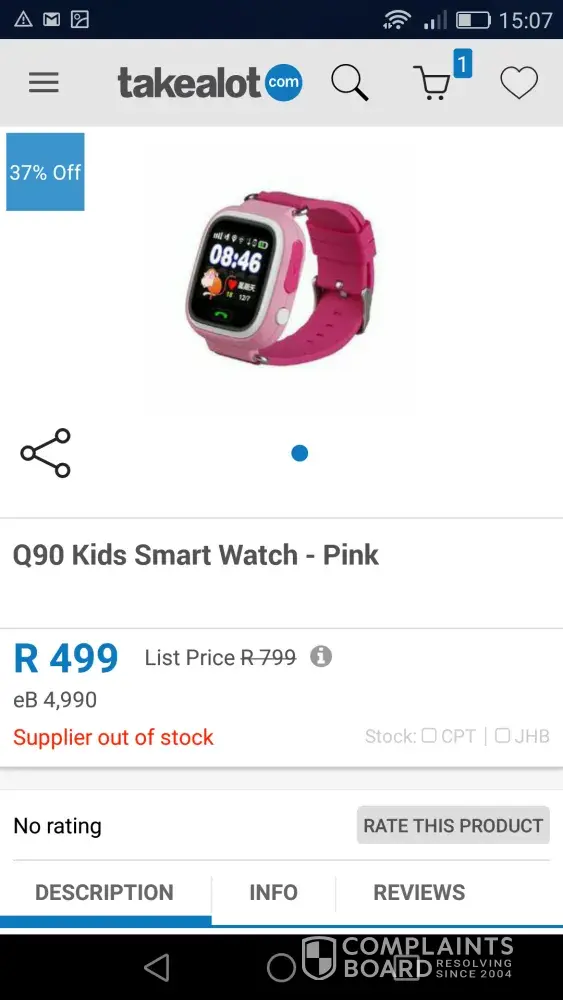View the shopping cart
Screen dimensions: 563x1000
click(x=434, y=83)
